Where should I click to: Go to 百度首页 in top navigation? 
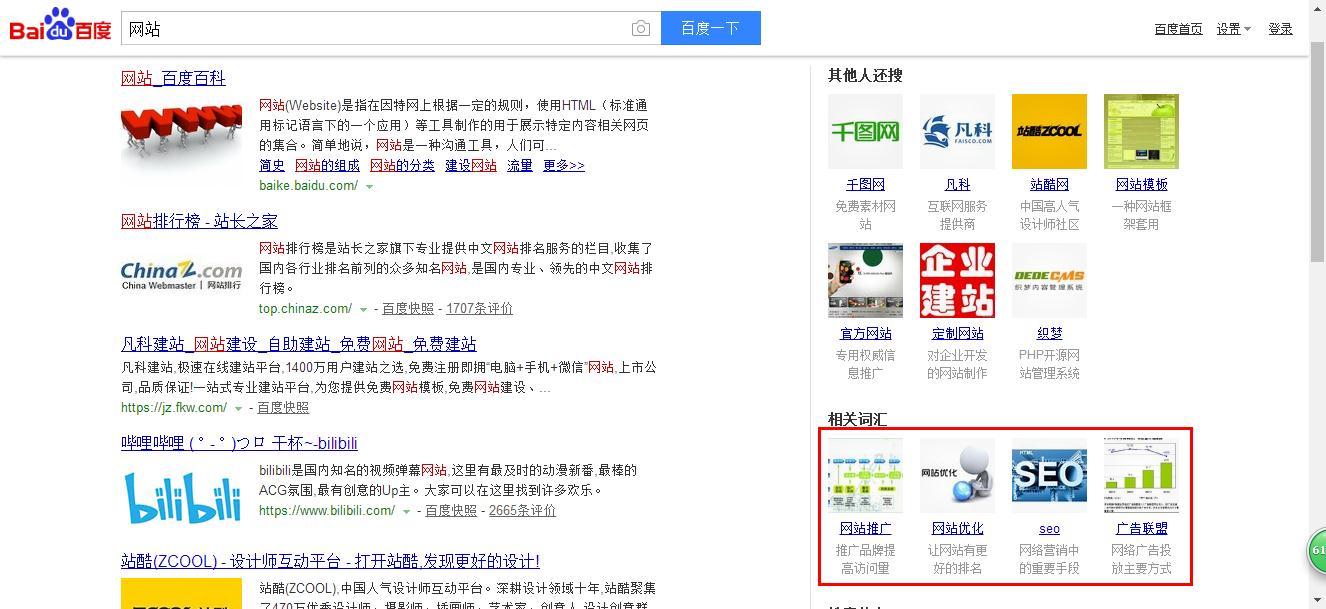(1178, 29)
